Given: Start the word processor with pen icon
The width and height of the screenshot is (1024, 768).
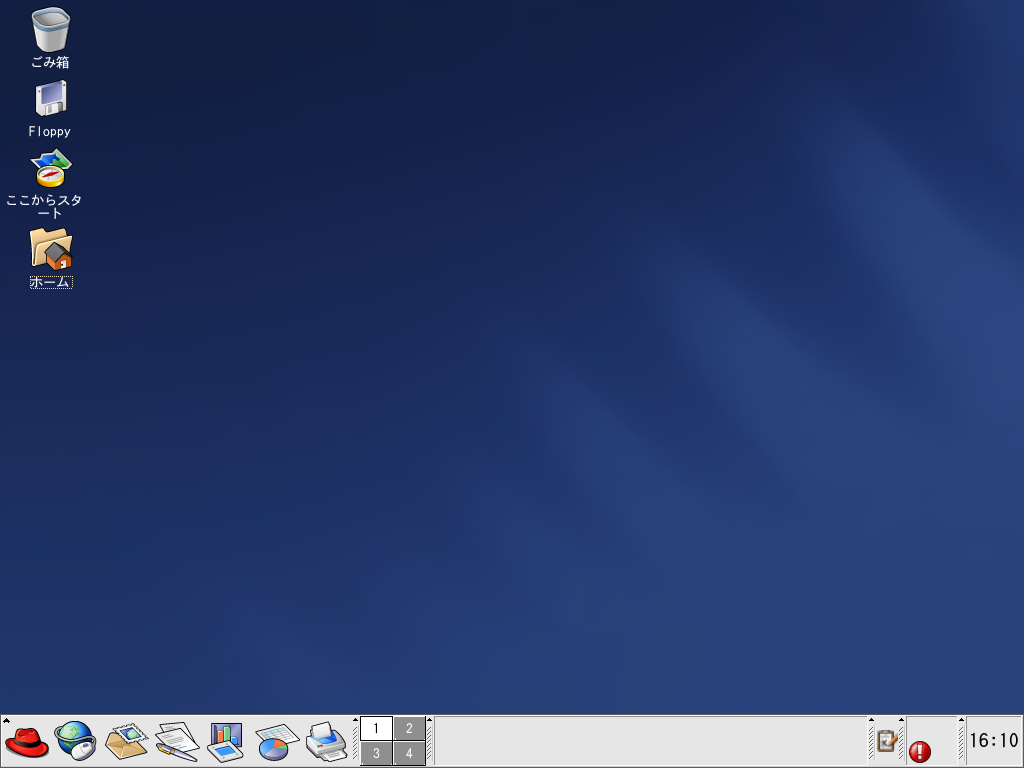Looking at the screenshot, I should 177,742.
